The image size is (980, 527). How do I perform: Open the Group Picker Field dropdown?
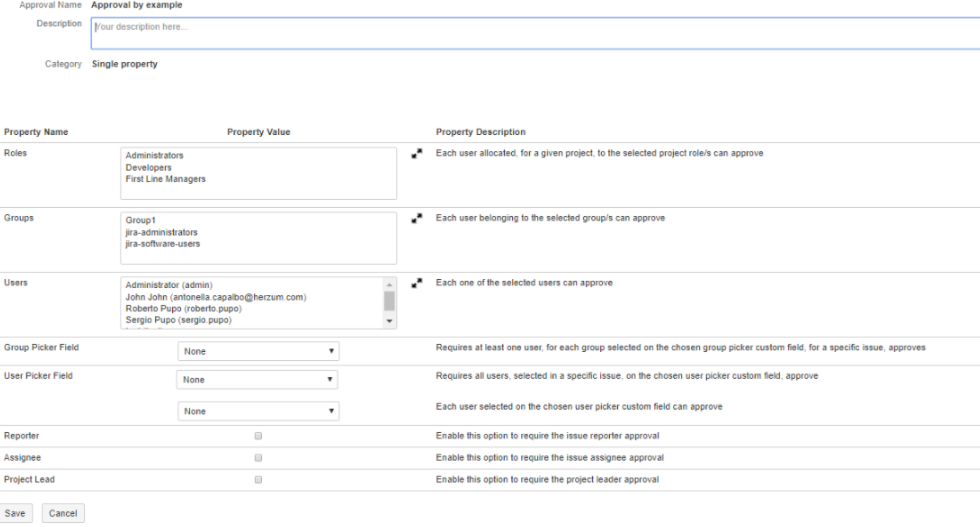[x=258, y=351]
